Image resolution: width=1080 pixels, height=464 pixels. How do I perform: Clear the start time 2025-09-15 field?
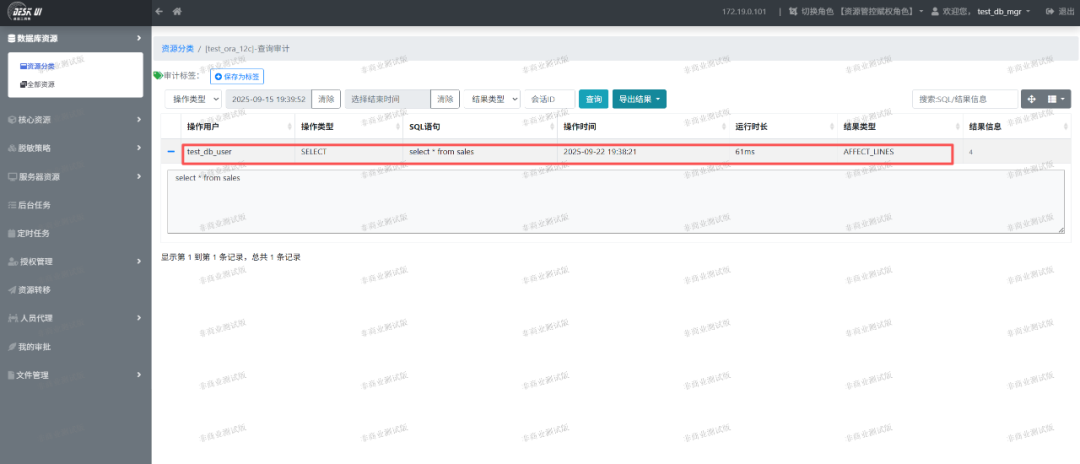(x=326, y=99)
